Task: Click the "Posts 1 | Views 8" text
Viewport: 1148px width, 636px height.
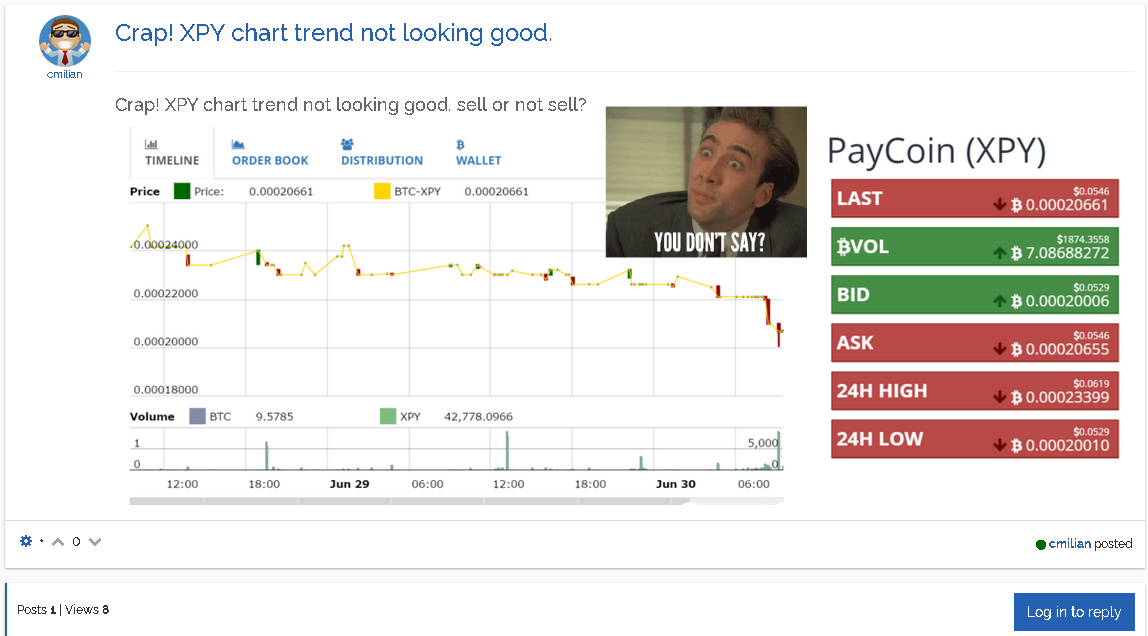Action: 63,610
